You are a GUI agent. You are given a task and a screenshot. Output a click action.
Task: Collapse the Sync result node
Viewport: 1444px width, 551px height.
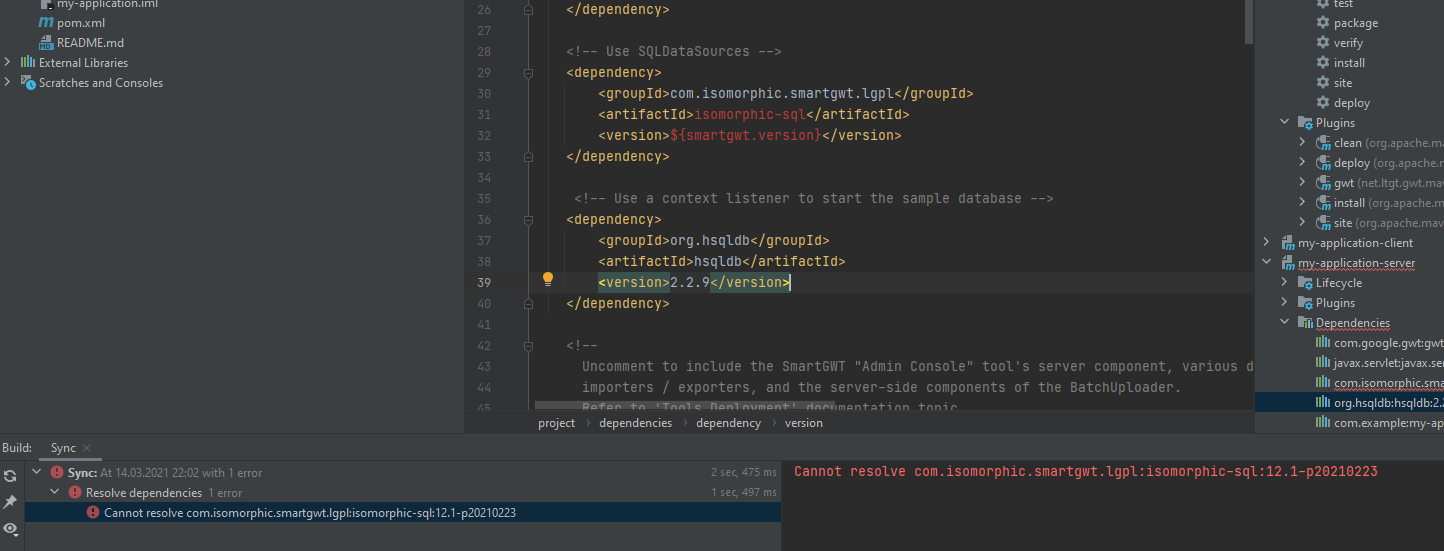37,472
